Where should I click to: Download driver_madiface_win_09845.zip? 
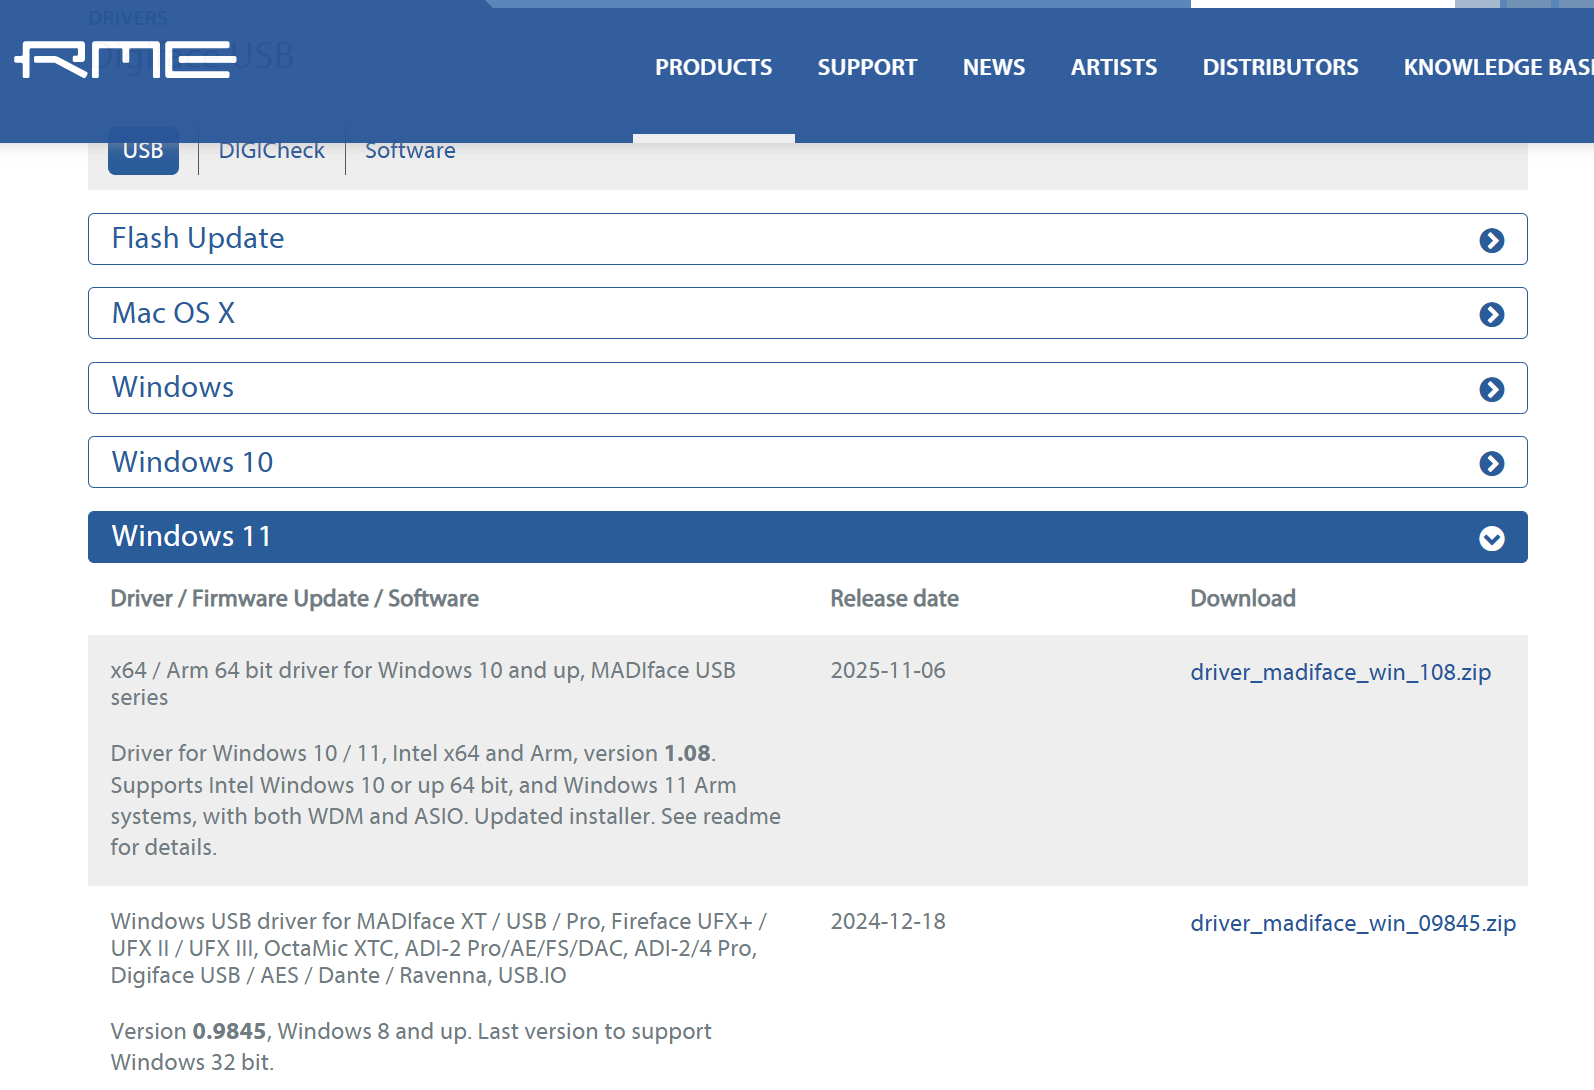tap(1352, 923)
